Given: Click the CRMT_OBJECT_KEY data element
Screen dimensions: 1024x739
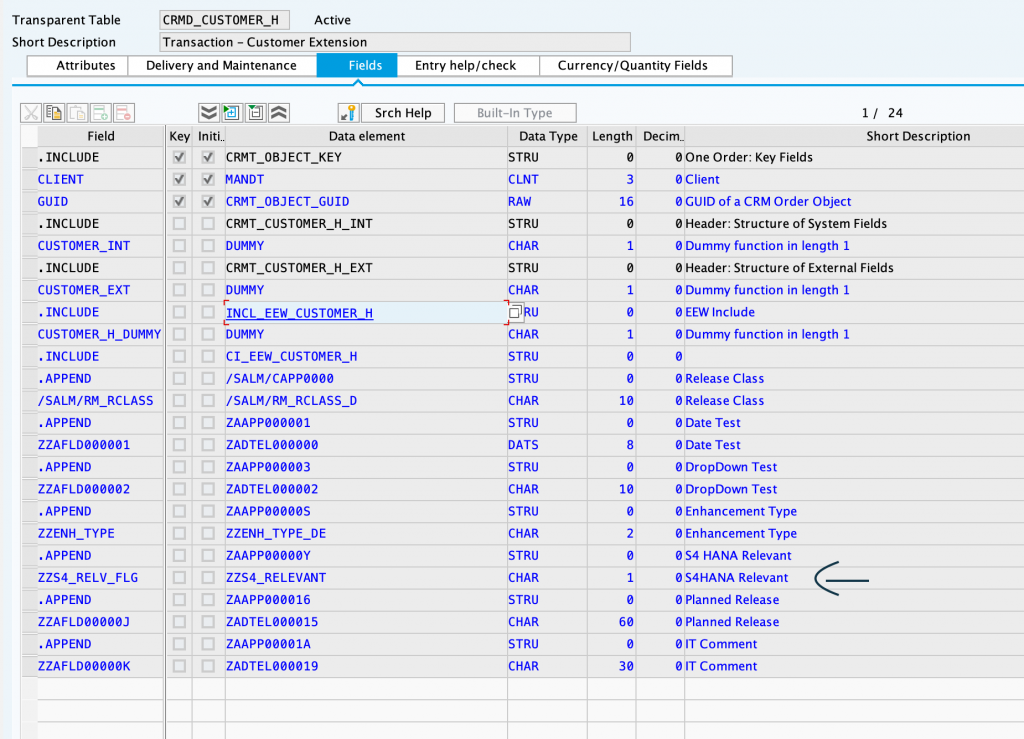Looking at the screenshot, I should tap(283, 157).
